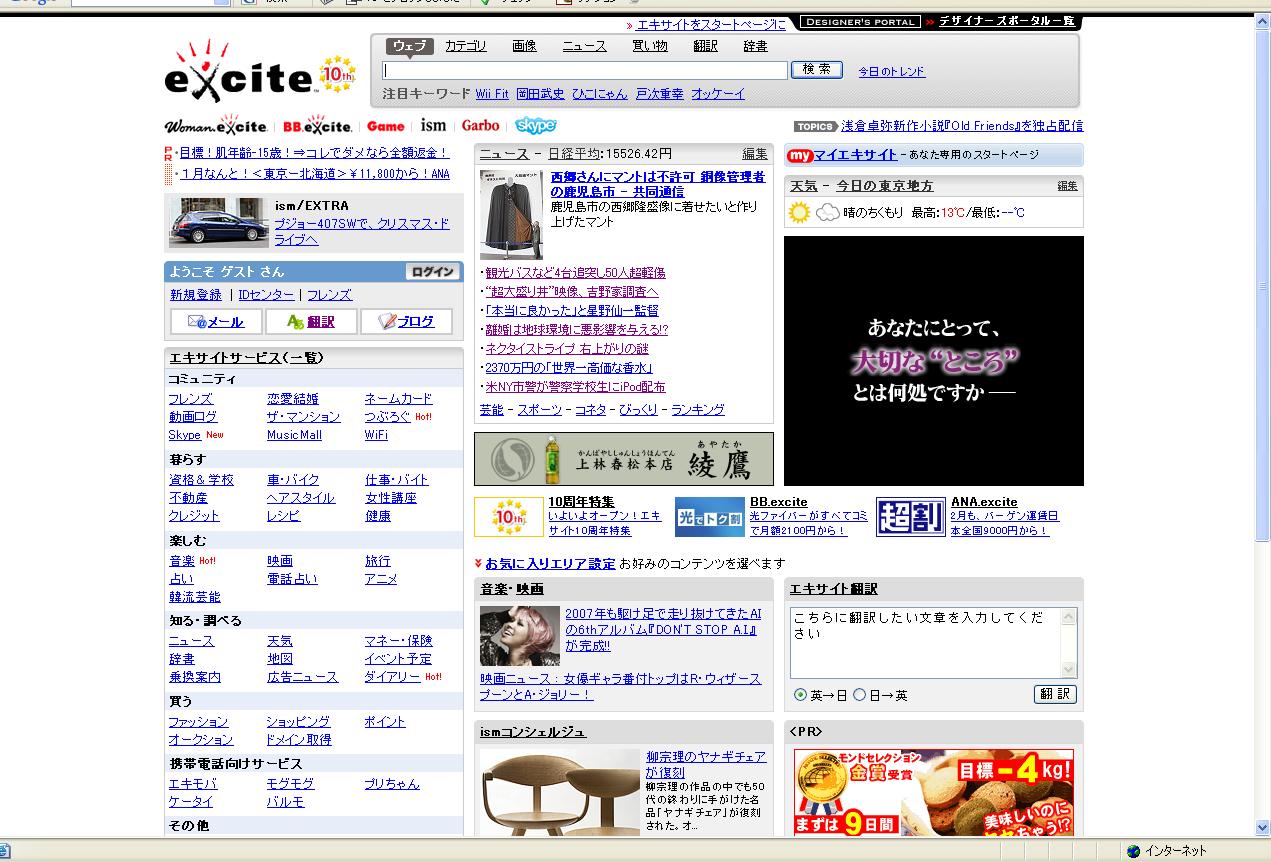This screenshot has width=1271, height=862.
Task: Click the black あなたにとって advertisement
Action: pos(934,361)
